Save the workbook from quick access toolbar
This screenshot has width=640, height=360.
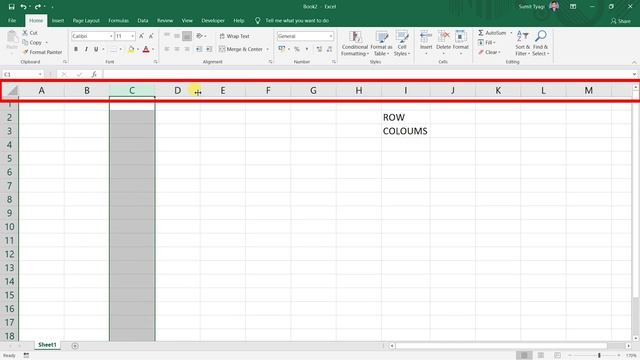[11, 7]
